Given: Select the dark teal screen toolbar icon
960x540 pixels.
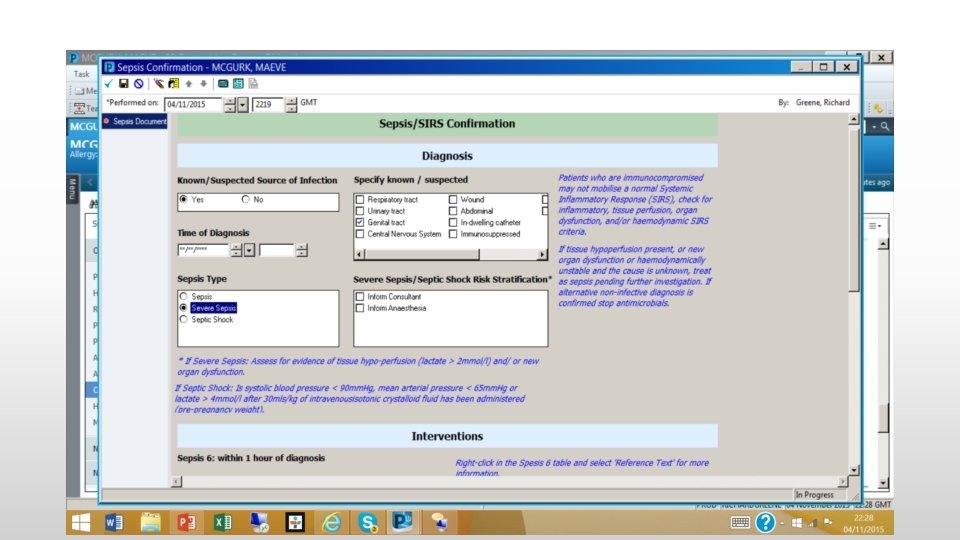Looking at the screenshot, I should click(223, 84).
